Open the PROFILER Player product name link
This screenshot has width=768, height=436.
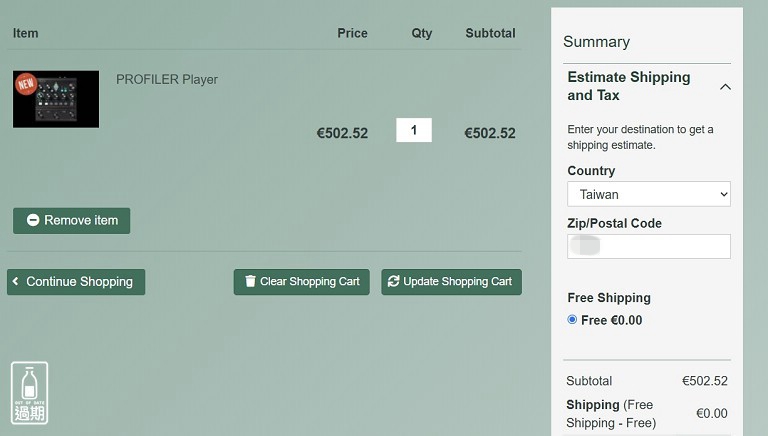(x=167, y=80)
